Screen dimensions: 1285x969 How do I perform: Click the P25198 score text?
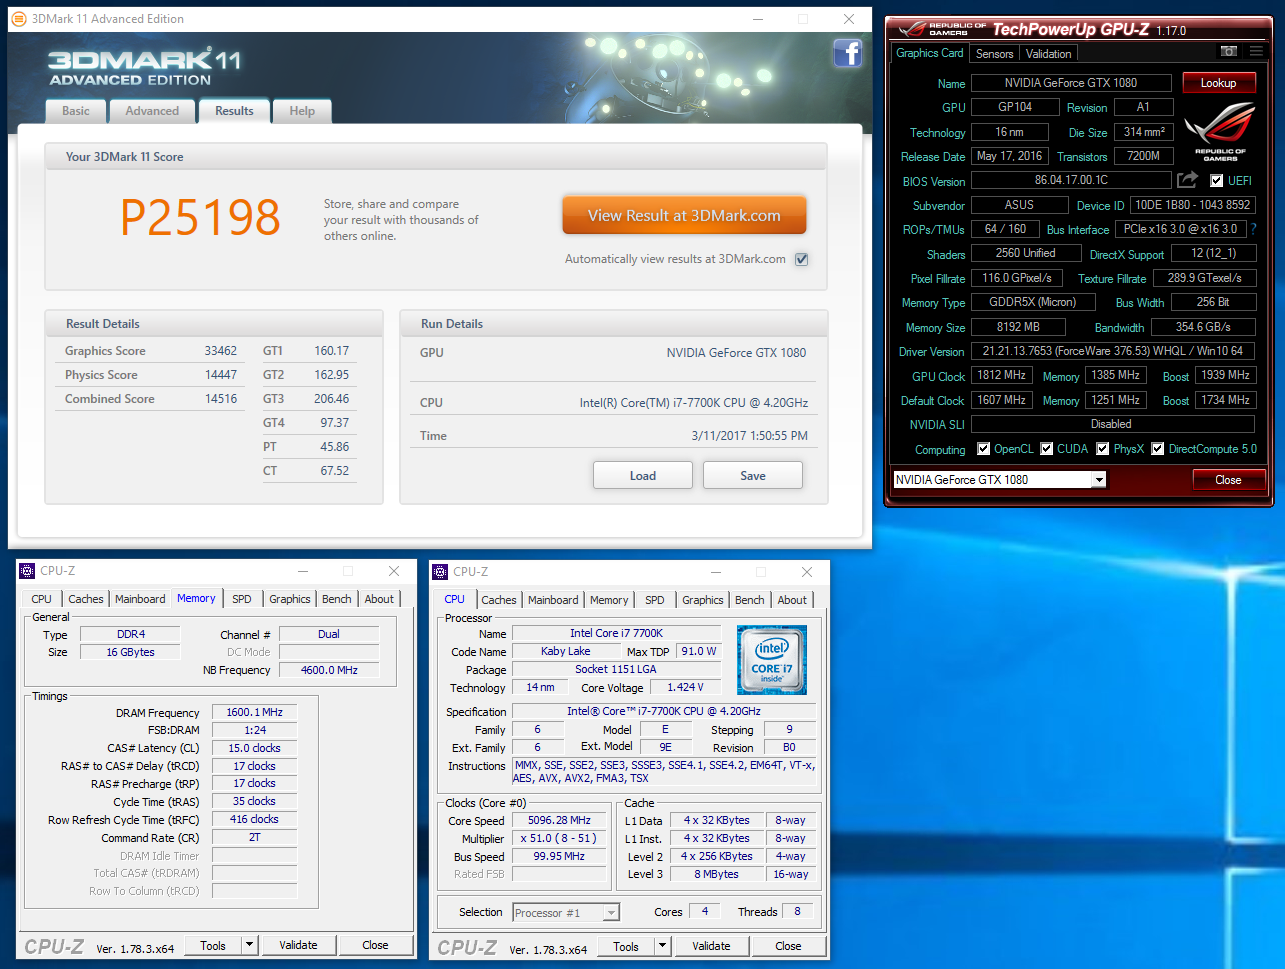[x=201, y=217]
